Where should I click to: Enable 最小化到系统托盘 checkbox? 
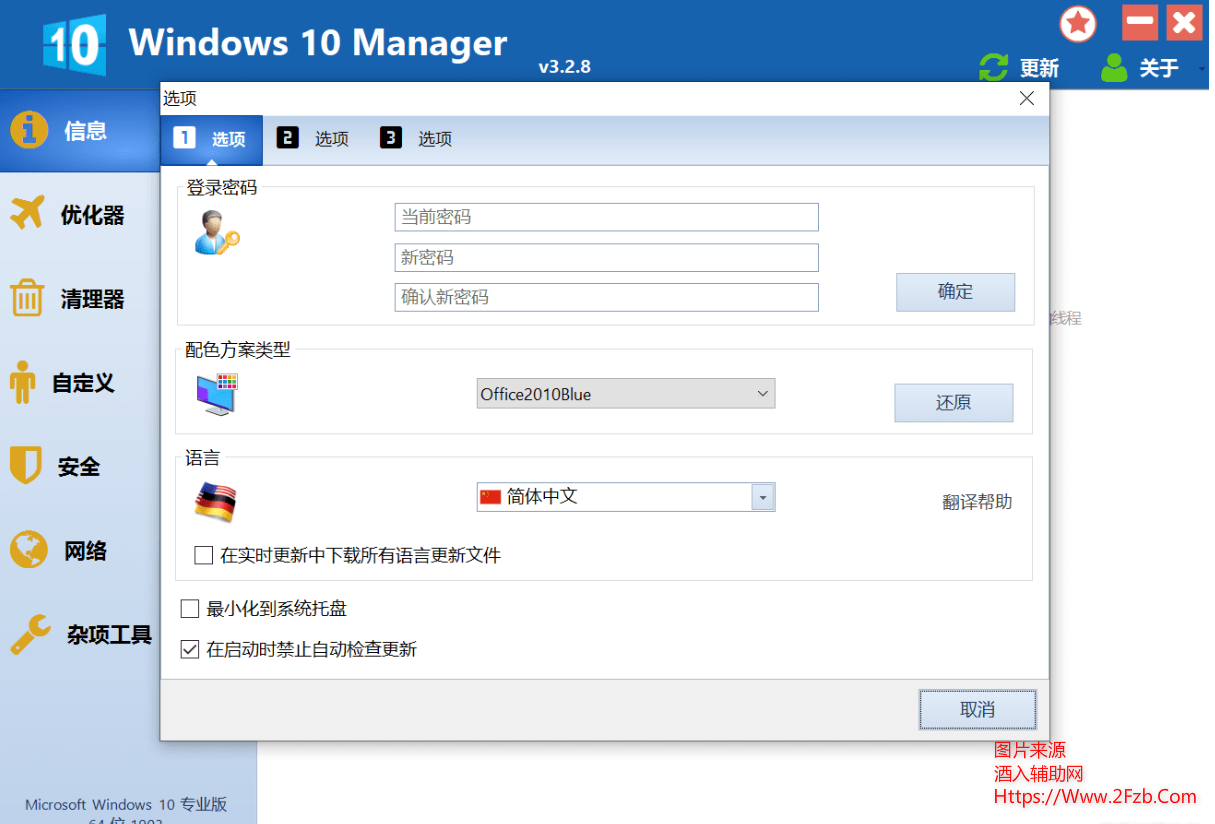[x=189, y=608]
